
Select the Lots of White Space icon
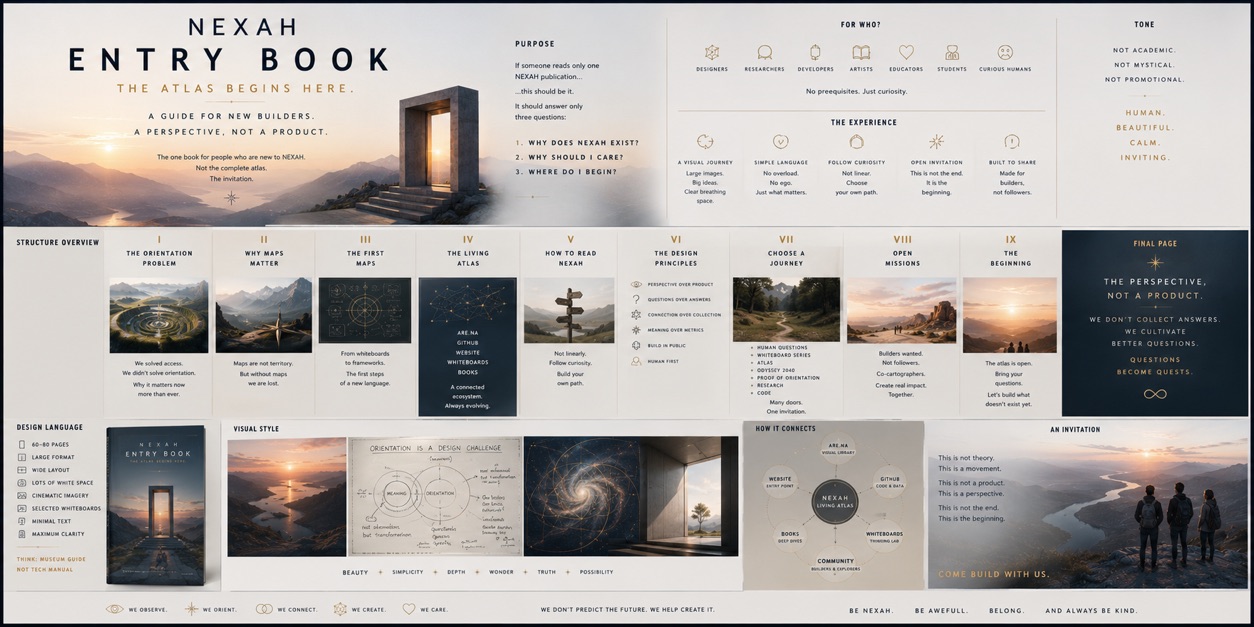tap(22, 482)
